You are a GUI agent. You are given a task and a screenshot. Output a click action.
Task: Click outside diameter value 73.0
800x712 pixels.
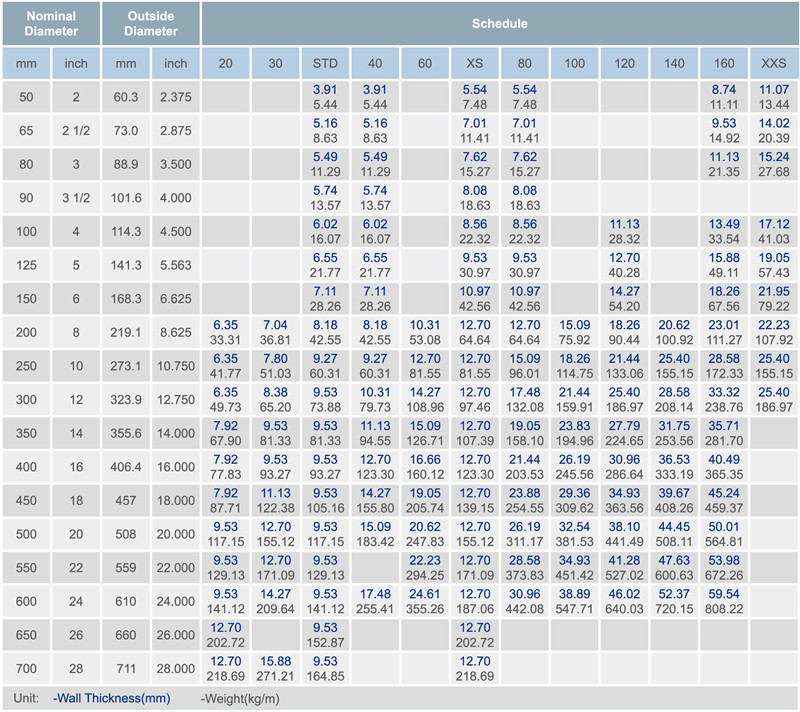[126, 131]
